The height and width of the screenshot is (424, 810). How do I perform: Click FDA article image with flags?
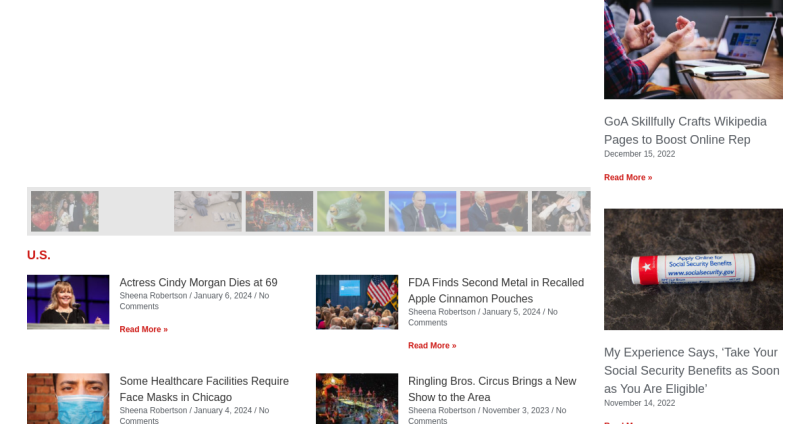pos(357,302)
